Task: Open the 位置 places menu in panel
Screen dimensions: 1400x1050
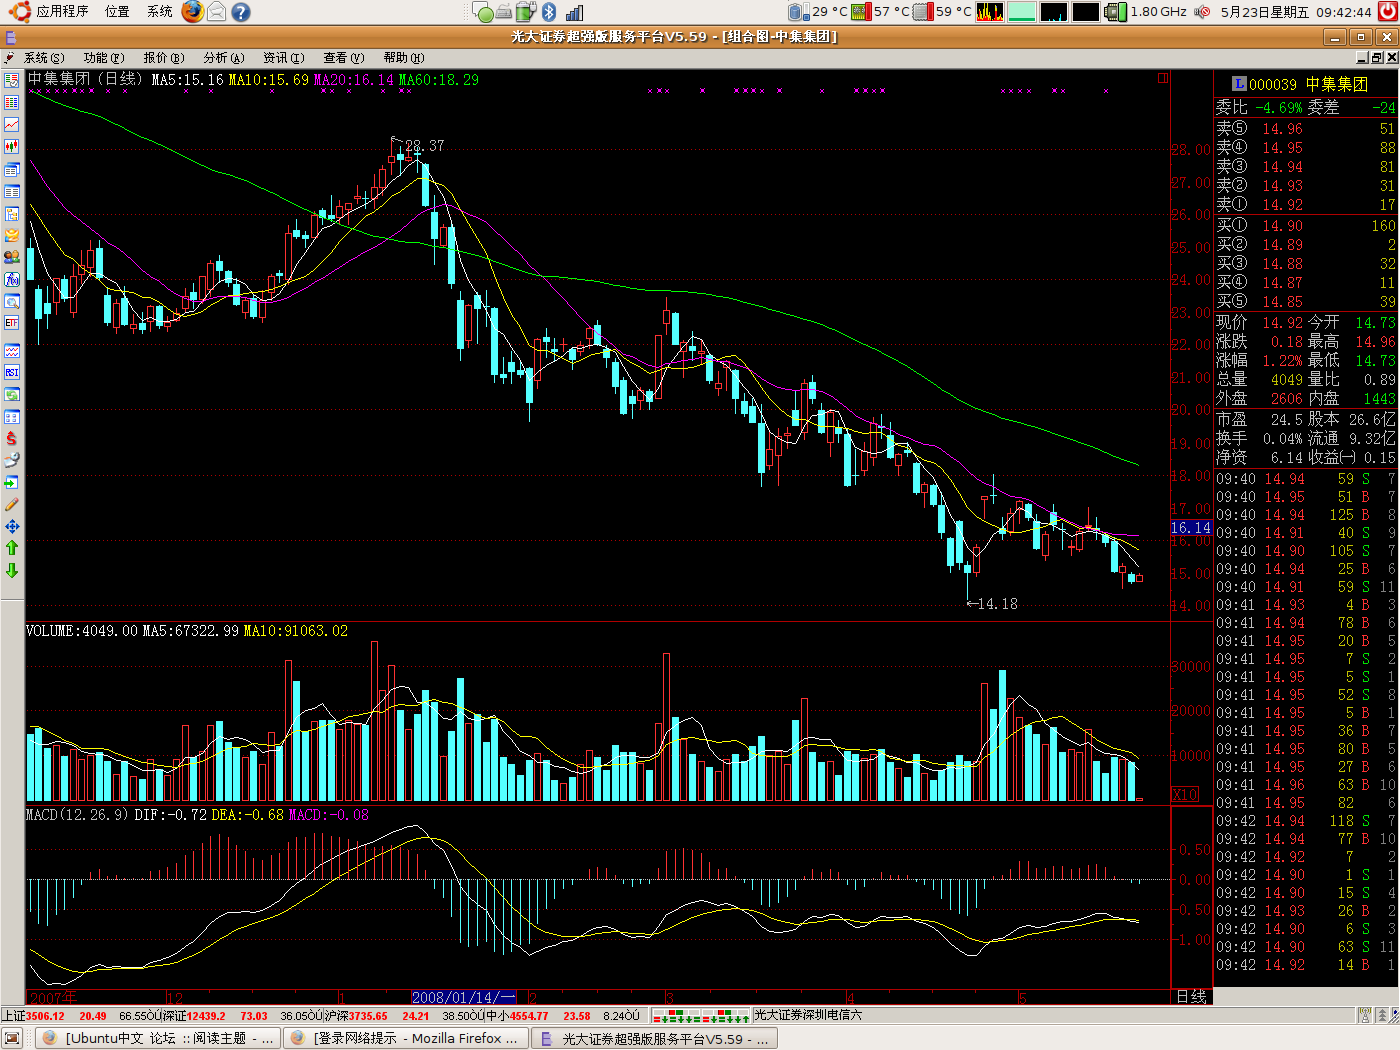Action: (x=117, y=12)
